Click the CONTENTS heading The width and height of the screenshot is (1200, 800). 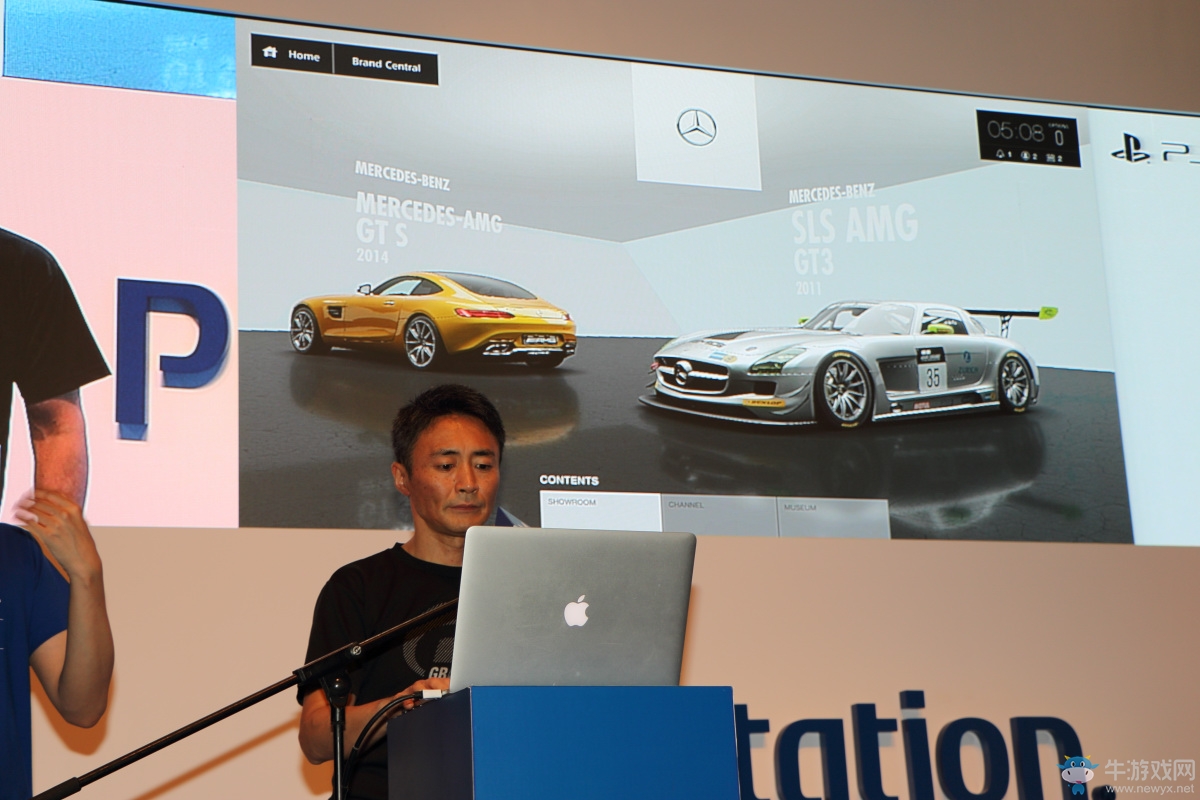[570, 480]
